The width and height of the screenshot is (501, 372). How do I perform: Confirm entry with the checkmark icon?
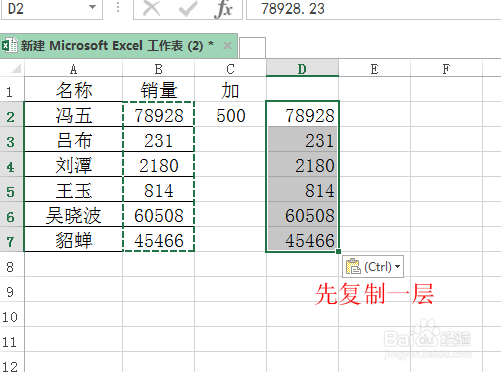click(x=187, y=8)
